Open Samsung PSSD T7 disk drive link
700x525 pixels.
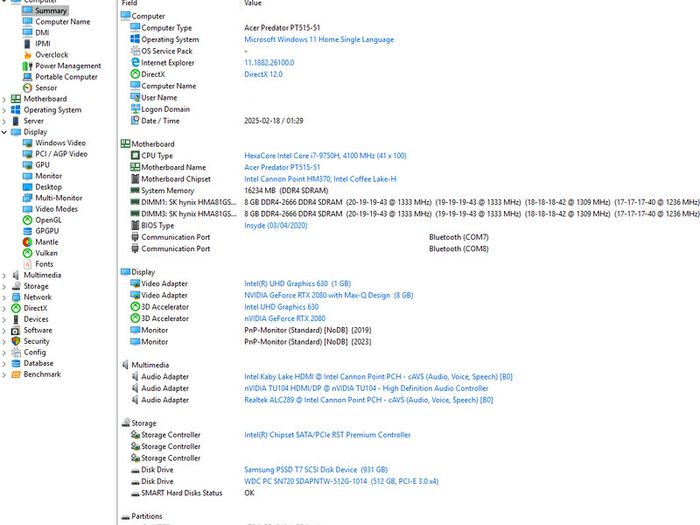click(316, 470)
